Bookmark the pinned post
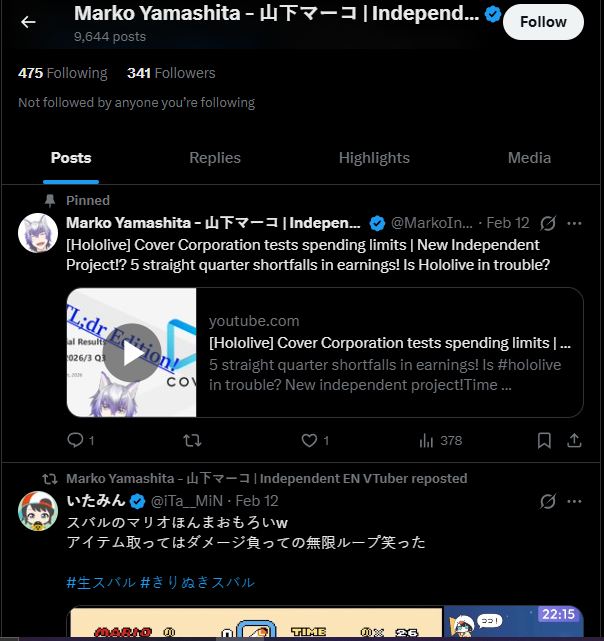The image size is (604, 641). (544, 440)
